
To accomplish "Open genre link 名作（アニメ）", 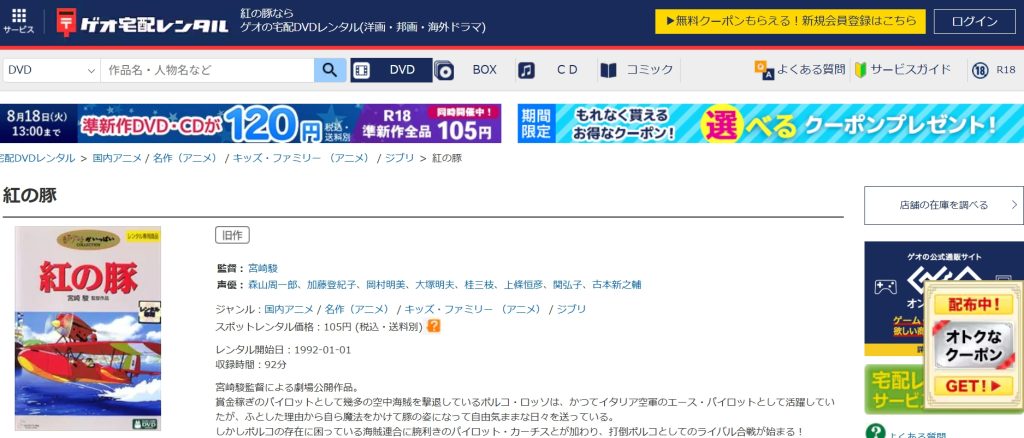I will (x=357, y=309).
